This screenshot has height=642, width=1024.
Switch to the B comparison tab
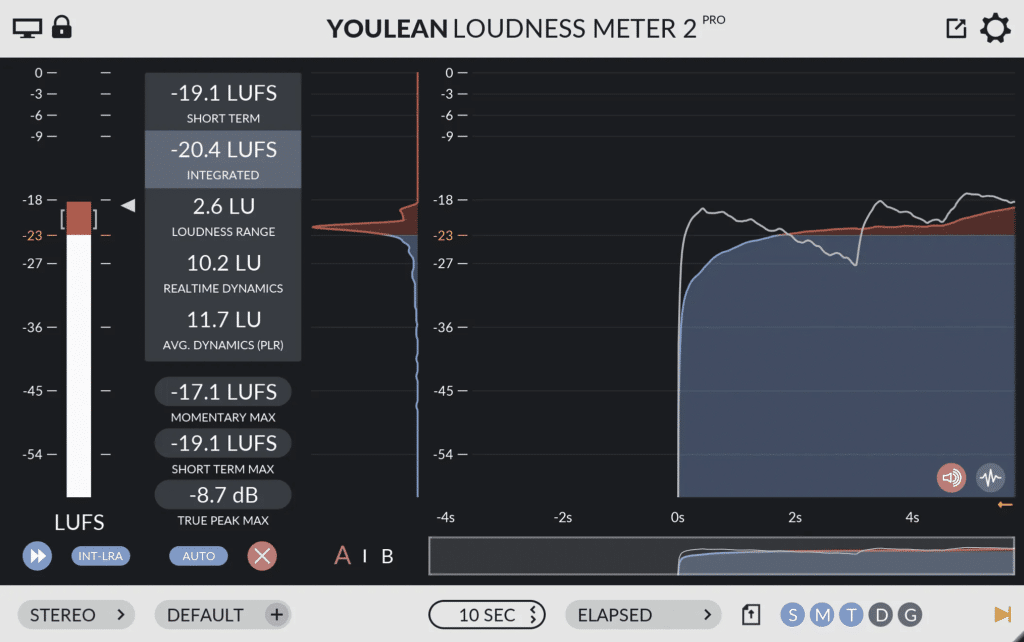tap(386, 556)
